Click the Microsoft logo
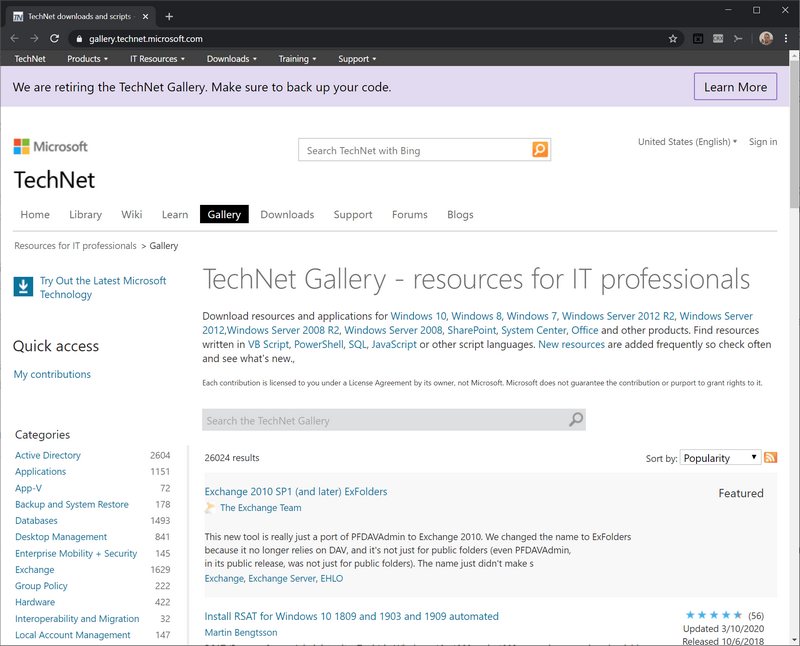The height and width of the screenshot is (646, 800). coord(51,147)
